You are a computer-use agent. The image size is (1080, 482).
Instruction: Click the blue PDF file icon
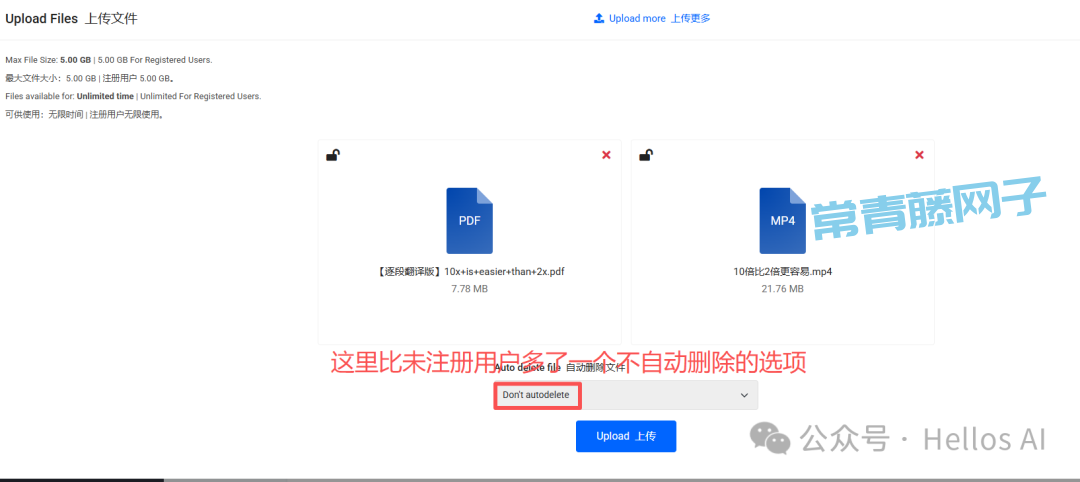pyautogui.click(x=469, y=220)
